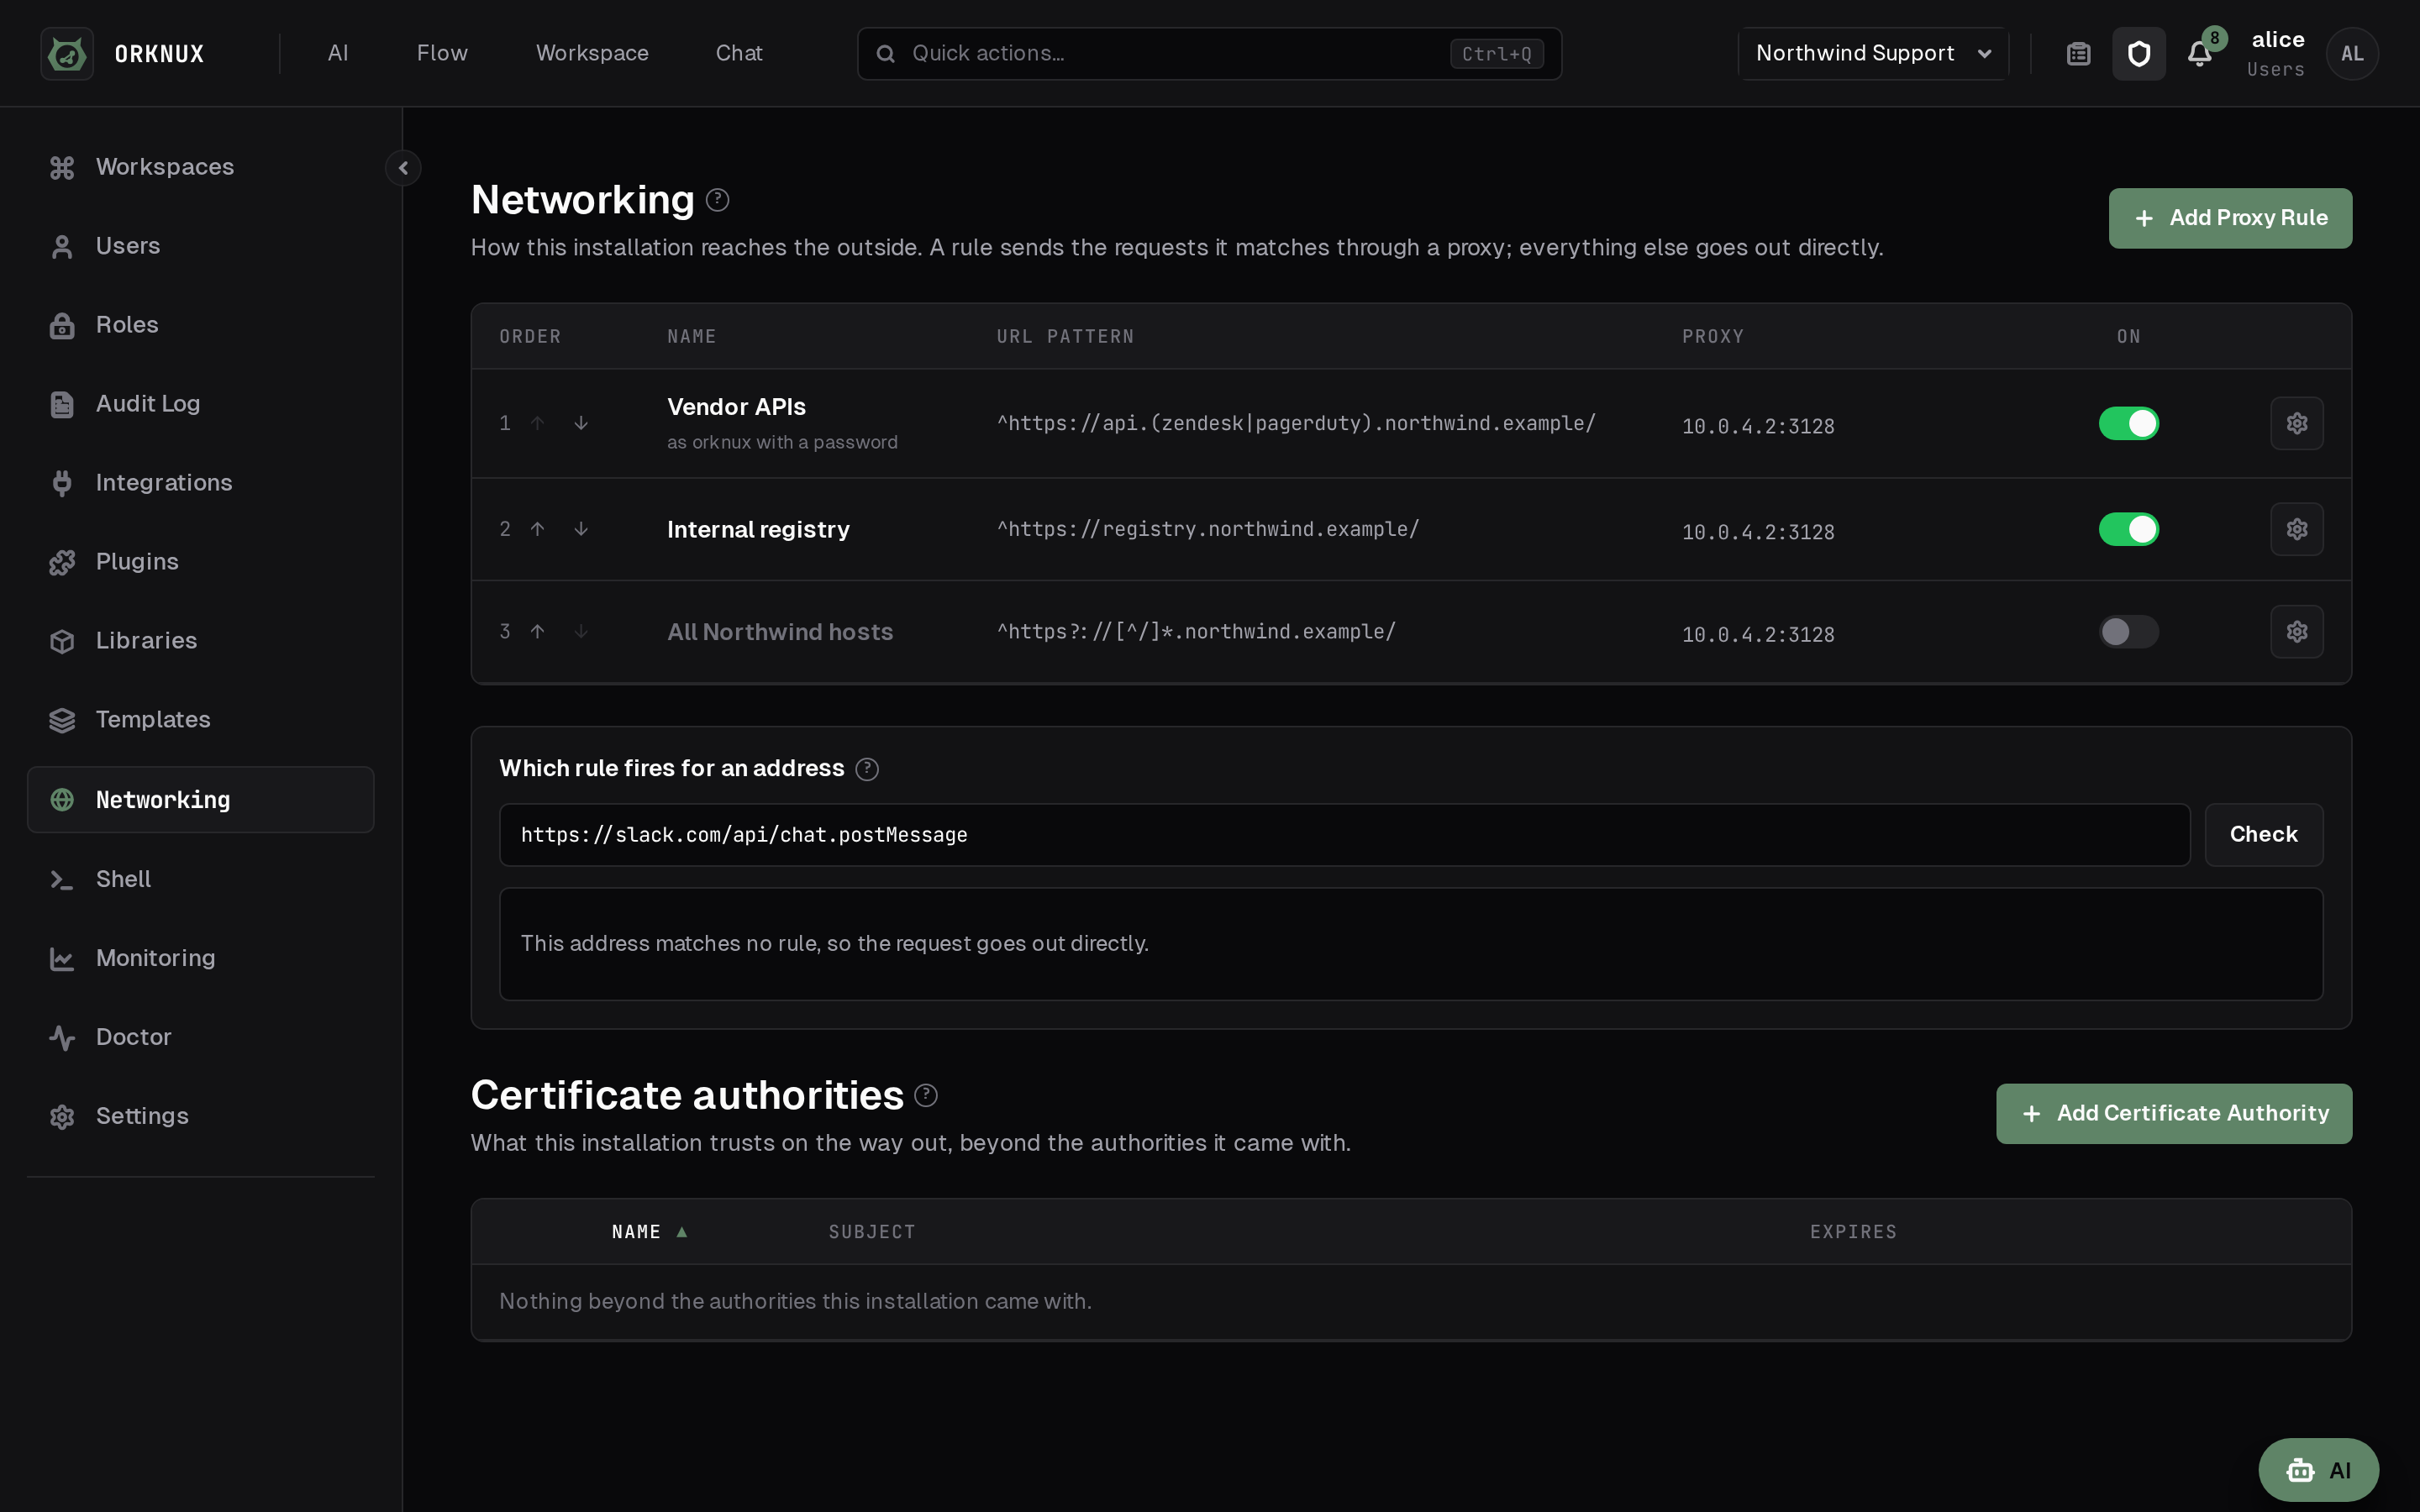Screen dimensions: 2420x1512
Task: Open Templates in the sidebar
Action: pos(200,720)
